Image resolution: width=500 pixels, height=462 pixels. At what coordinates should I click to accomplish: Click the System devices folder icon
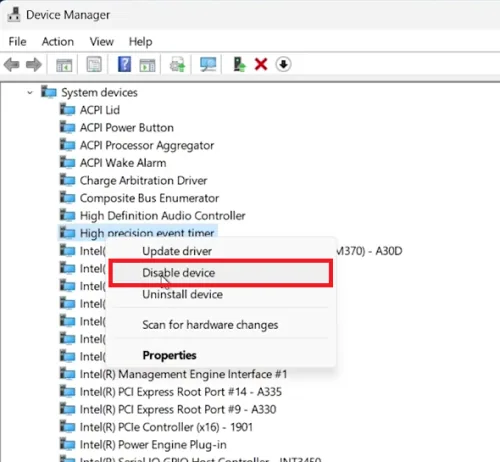click(x=49, y=92)
